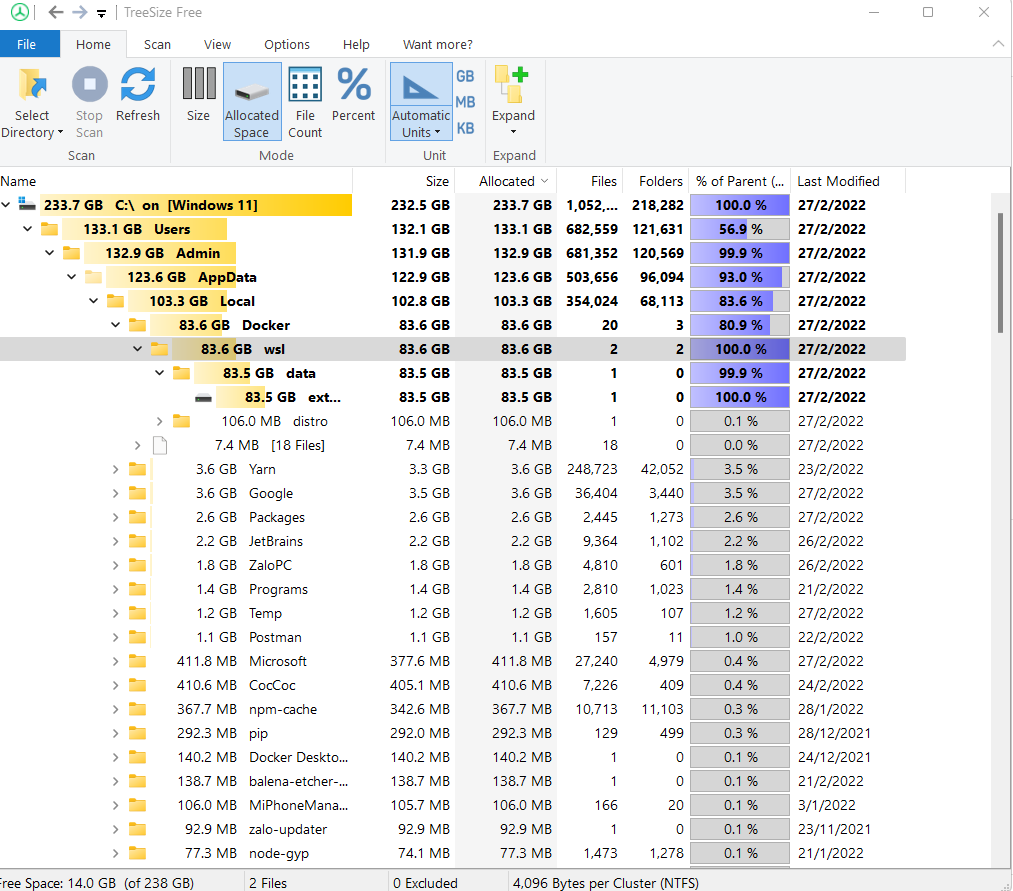The width and height of the screenshot is (1013, 891).
Task: Open the File menu
Action: (x=26, y=45)
